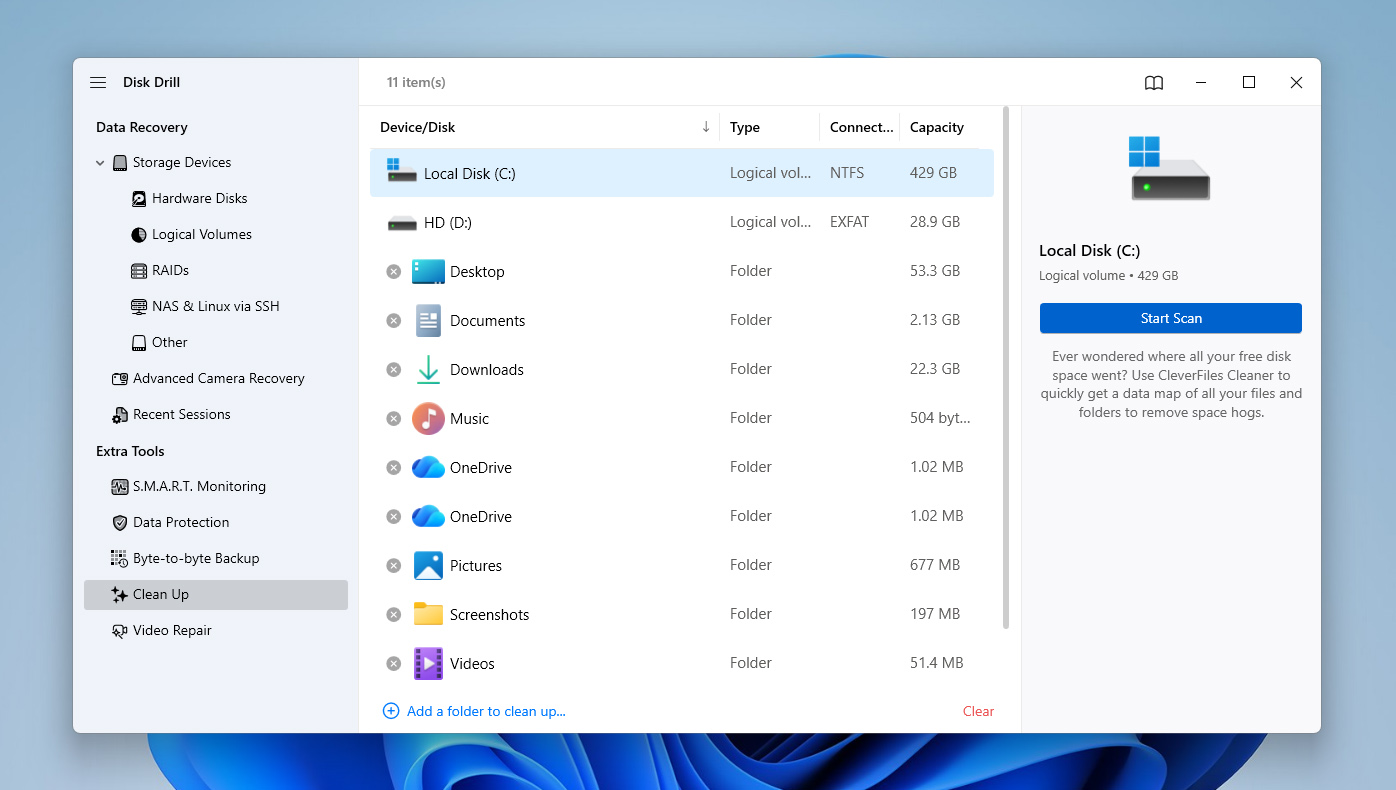Click the Music folder note icon
The height and width of the screenshot is (790, 1396).
coord(428,419)
